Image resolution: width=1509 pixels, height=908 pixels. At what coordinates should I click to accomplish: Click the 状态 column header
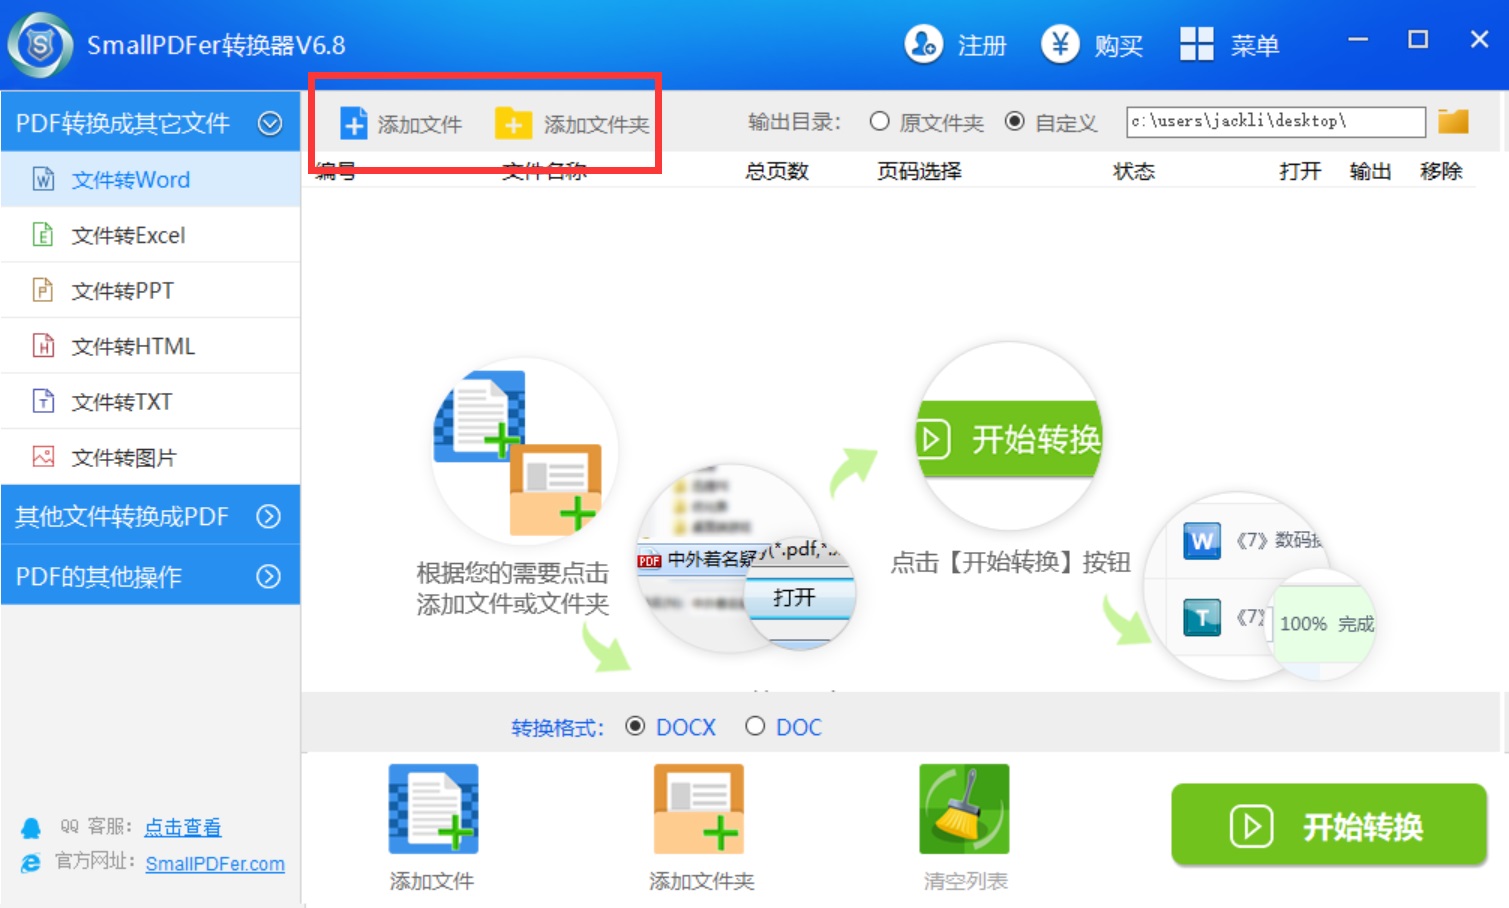click(x=1134, y=171)
